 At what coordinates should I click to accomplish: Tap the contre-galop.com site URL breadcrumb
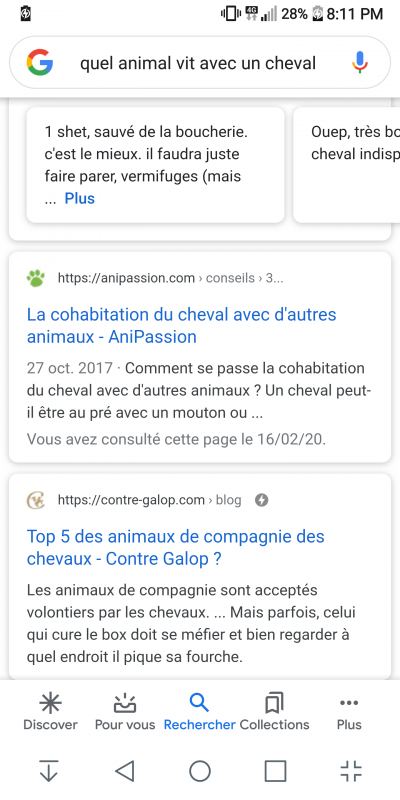click(x=149, y=500)
